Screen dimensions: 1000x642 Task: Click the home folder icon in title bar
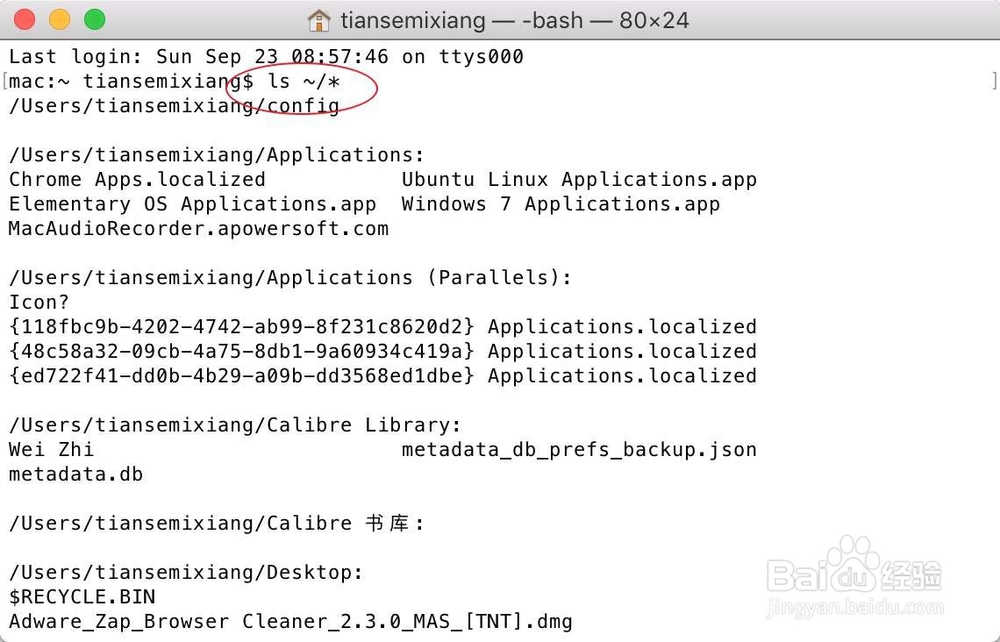[x=318, y=20]
